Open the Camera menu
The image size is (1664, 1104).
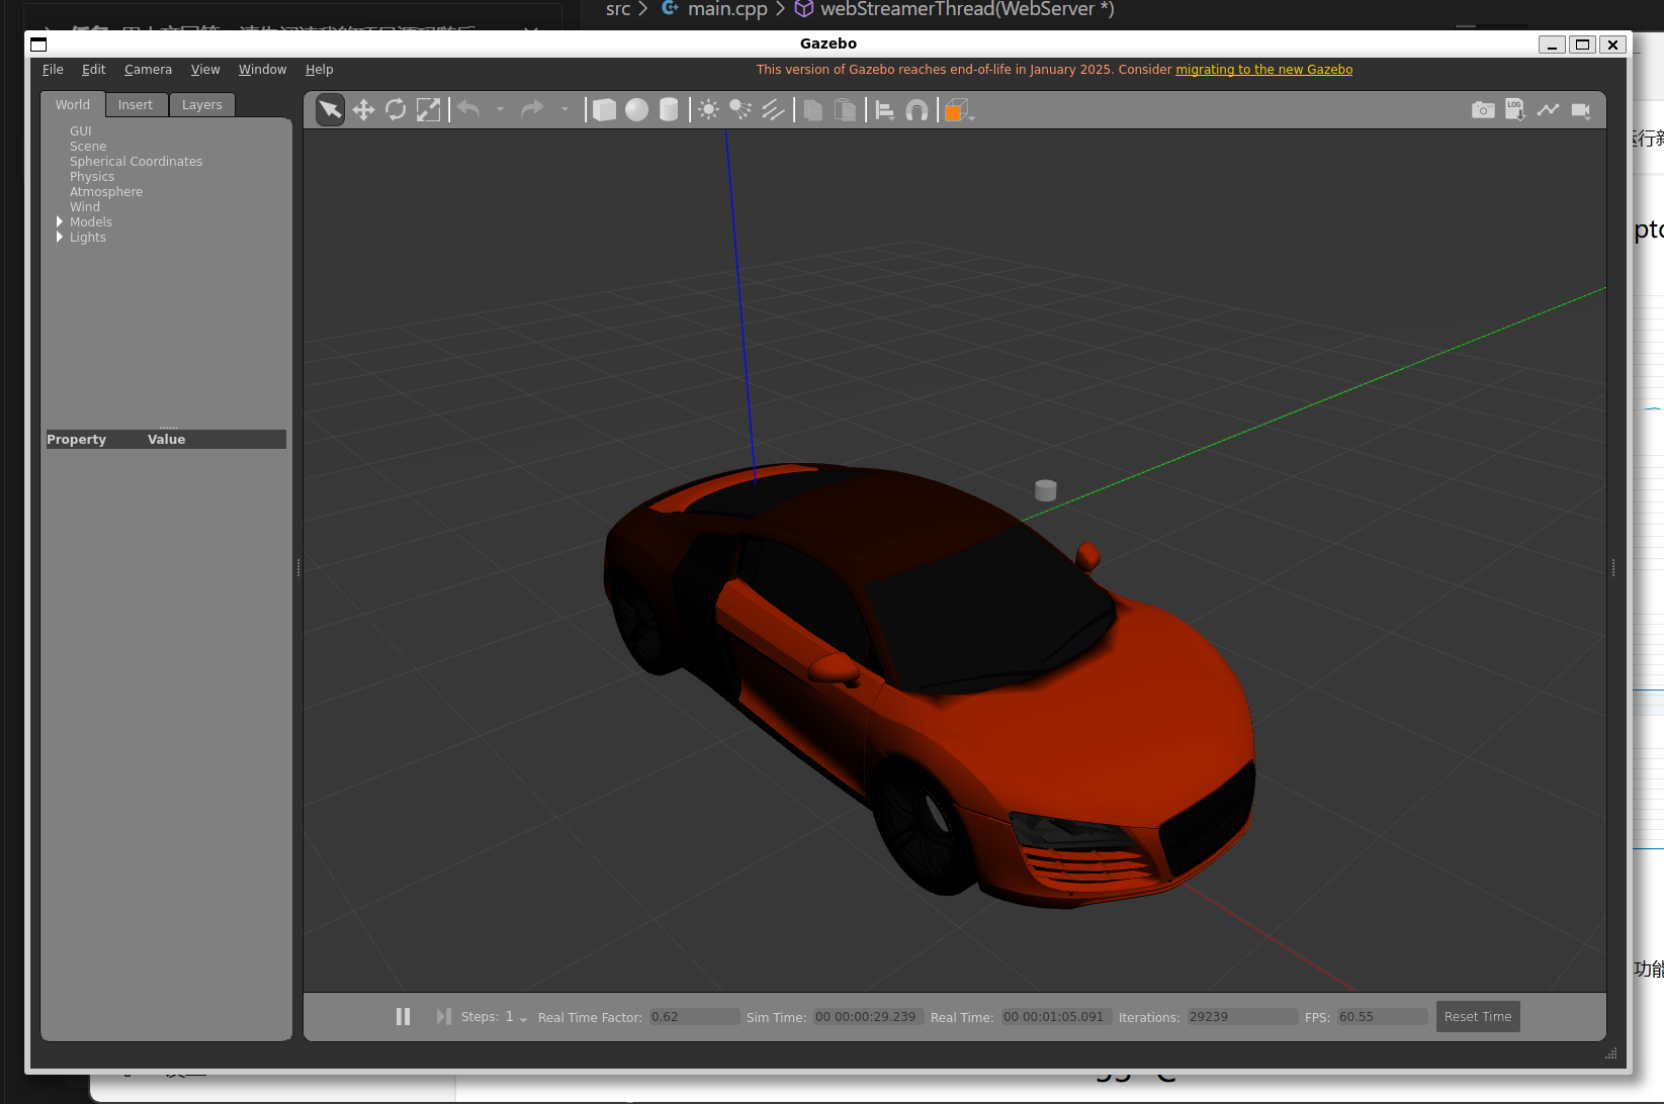(148, 70)
